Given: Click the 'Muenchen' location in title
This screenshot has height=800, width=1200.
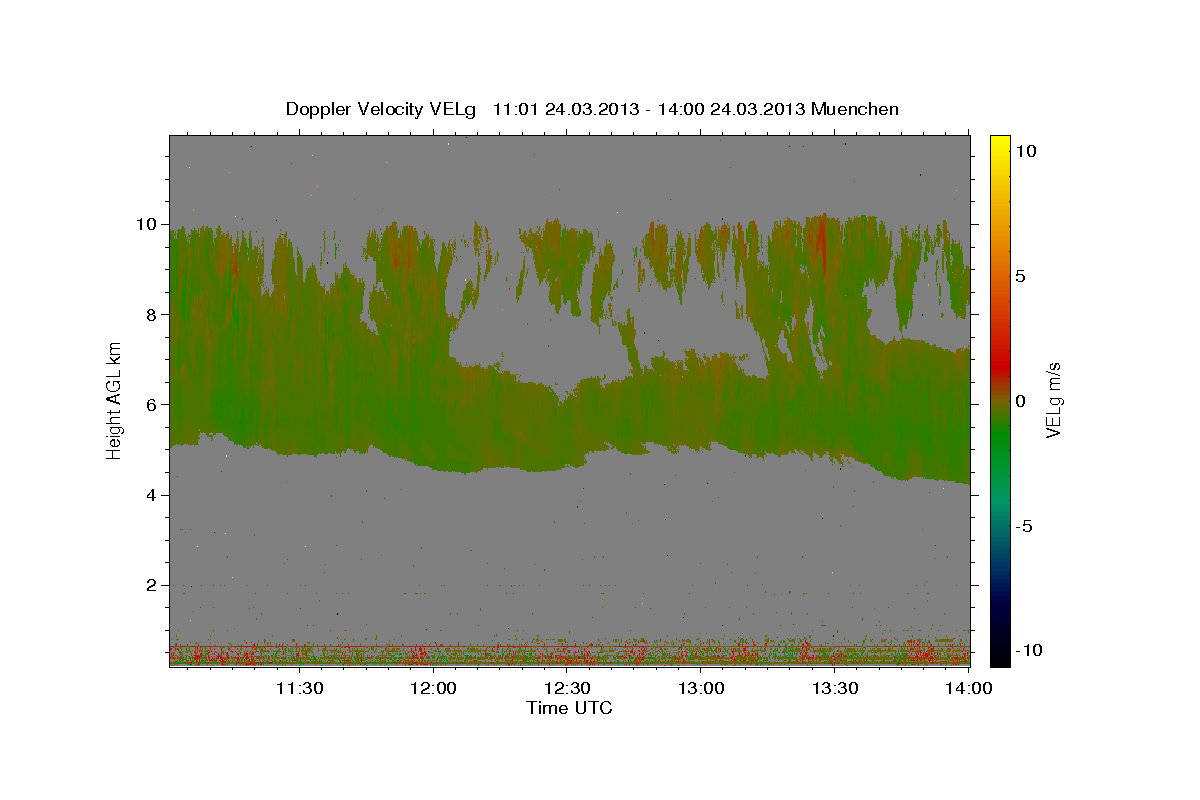Looking at the screenshot, I should tap(854, 109).
